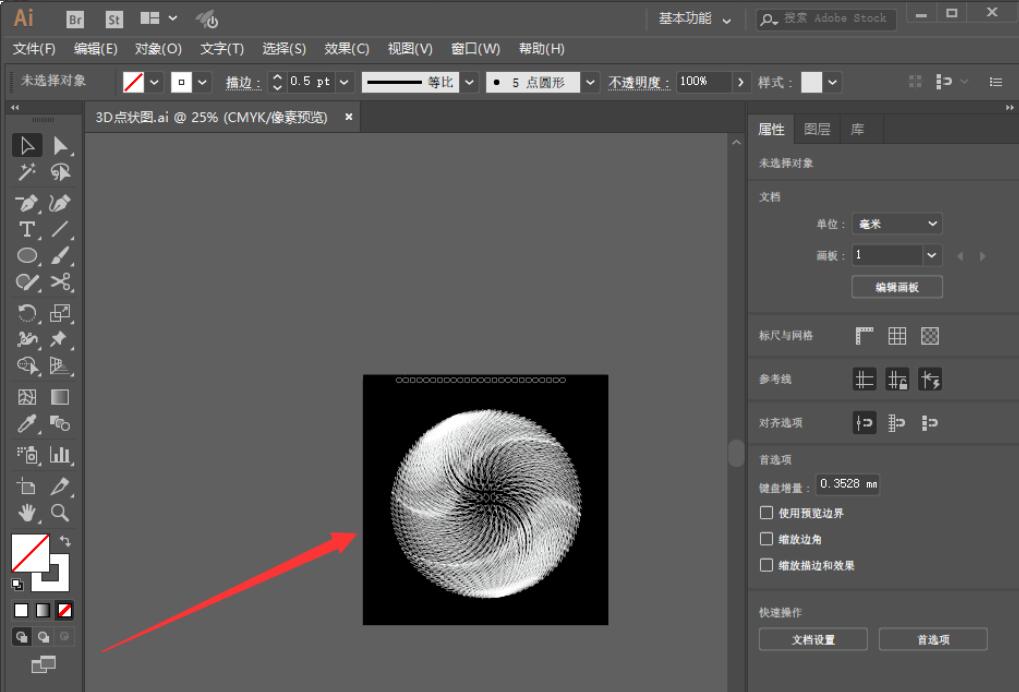Open the 等比 stroke profile dropdown
Viewport: 1019px width, 692px height.
(469, 82)
